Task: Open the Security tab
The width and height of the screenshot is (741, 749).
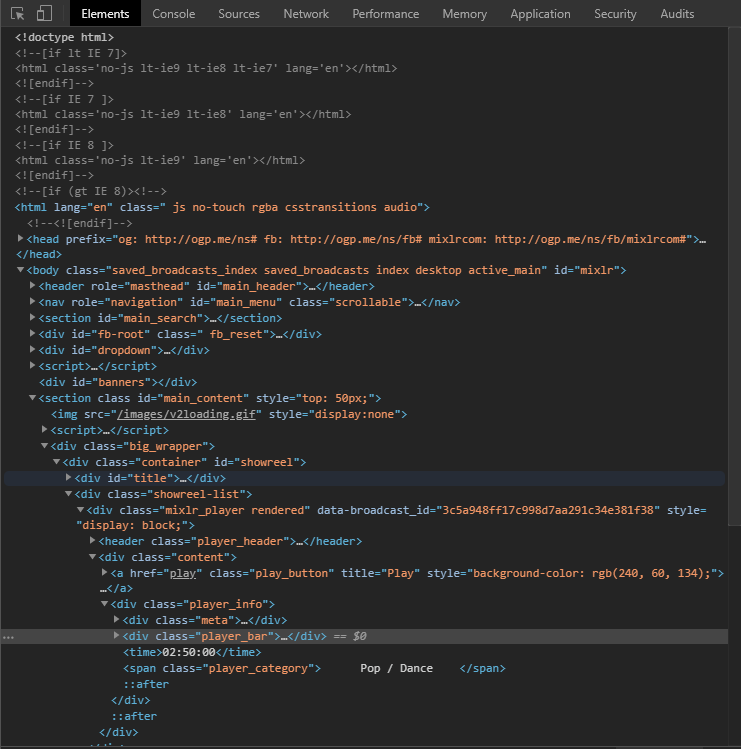Action: 615,13
